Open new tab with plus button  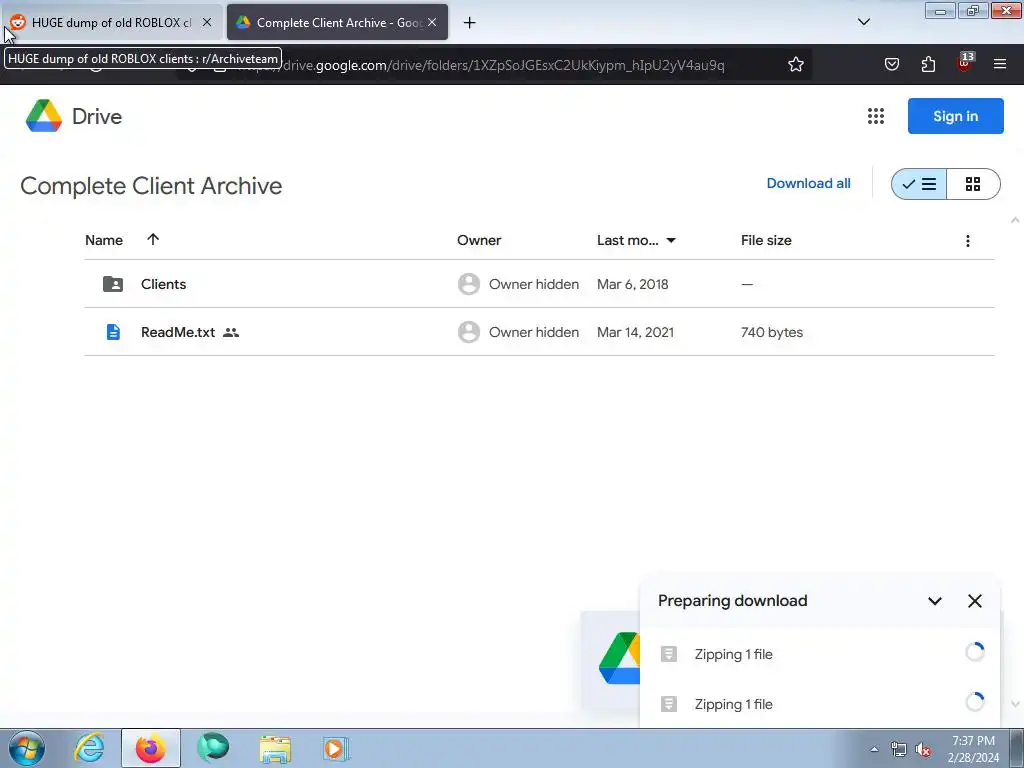pos(470,23)
